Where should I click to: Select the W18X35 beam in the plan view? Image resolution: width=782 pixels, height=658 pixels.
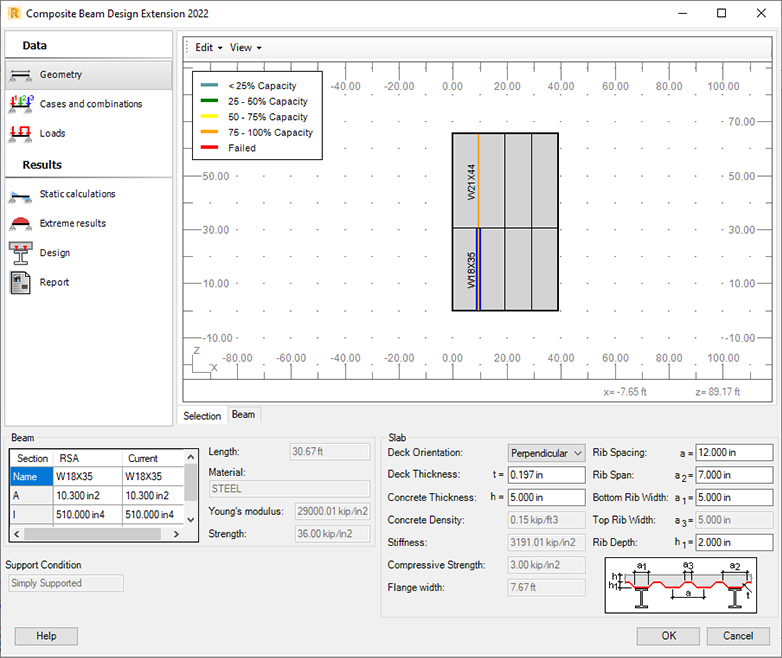point(478,269)
